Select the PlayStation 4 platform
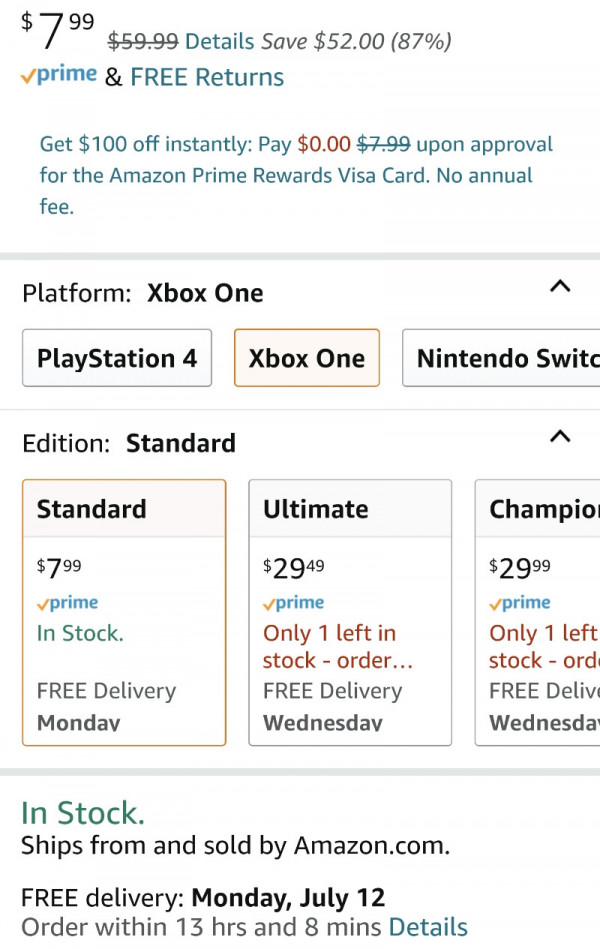Viewport: 600px width, 949px height. pos(117,358)
